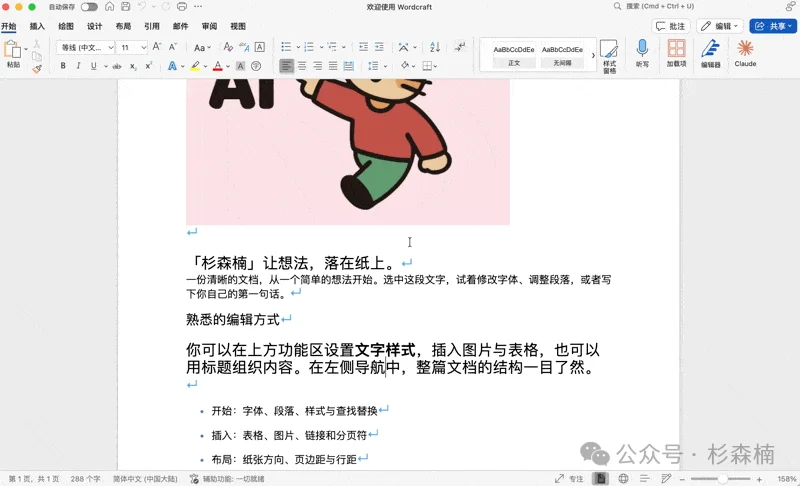Click the blue text effects A icon

(x=172, y=66)
